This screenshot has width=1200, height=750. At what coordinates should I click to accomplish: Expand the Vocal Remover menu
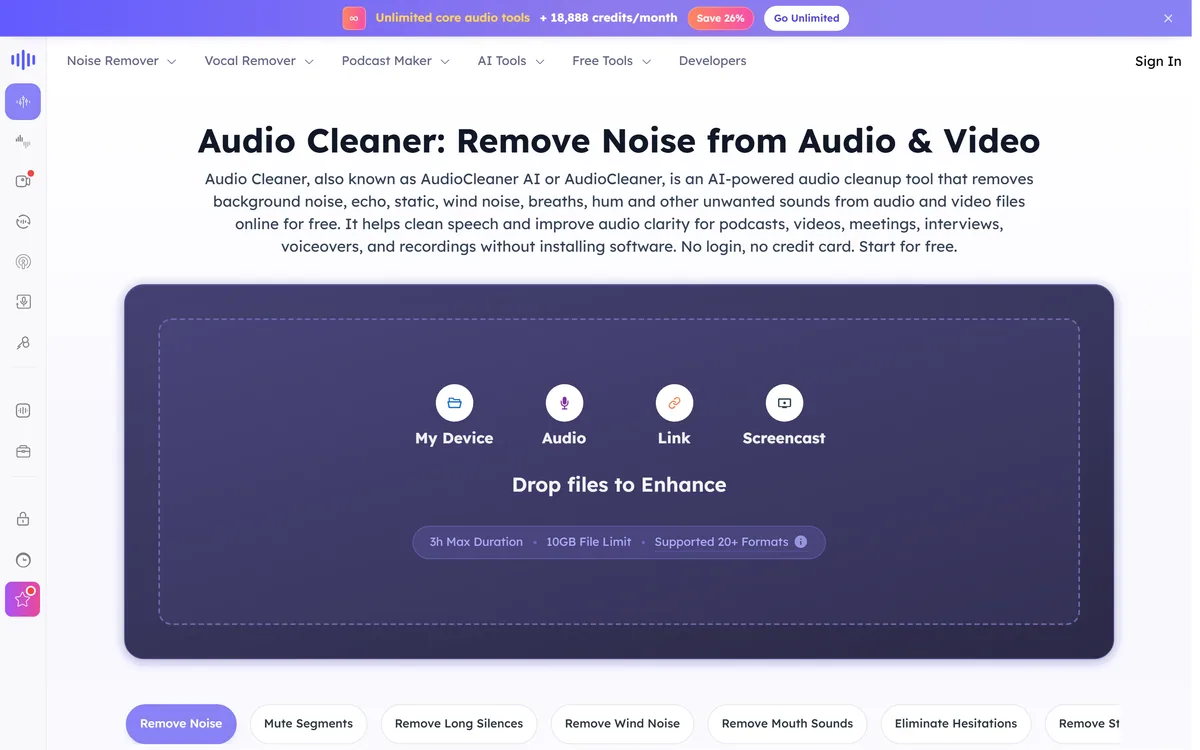point(259,61)
